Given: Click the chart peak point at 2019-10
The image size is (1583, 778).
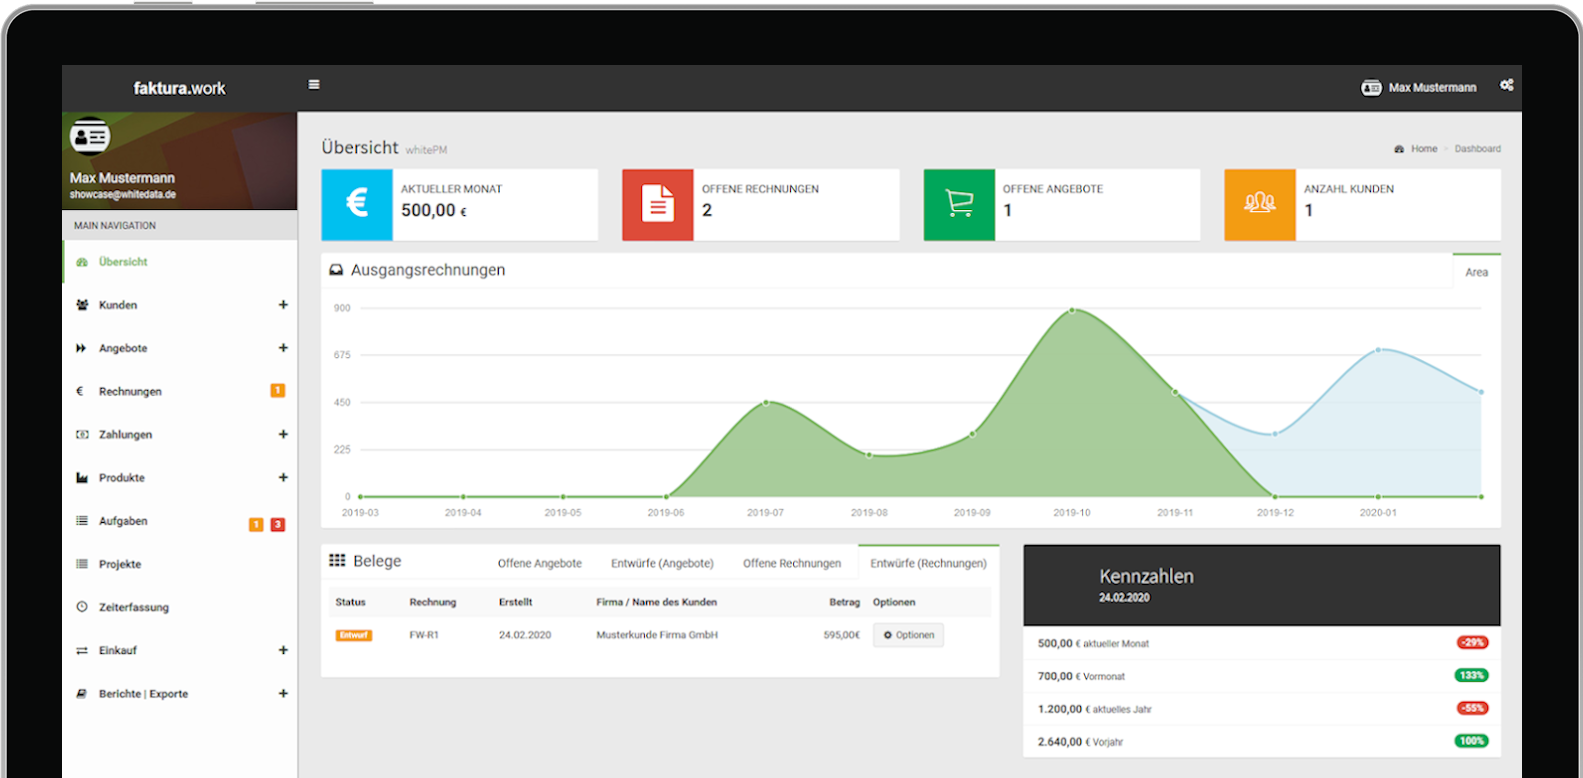Looking at the screenshot, I should tap(1072, 310).
